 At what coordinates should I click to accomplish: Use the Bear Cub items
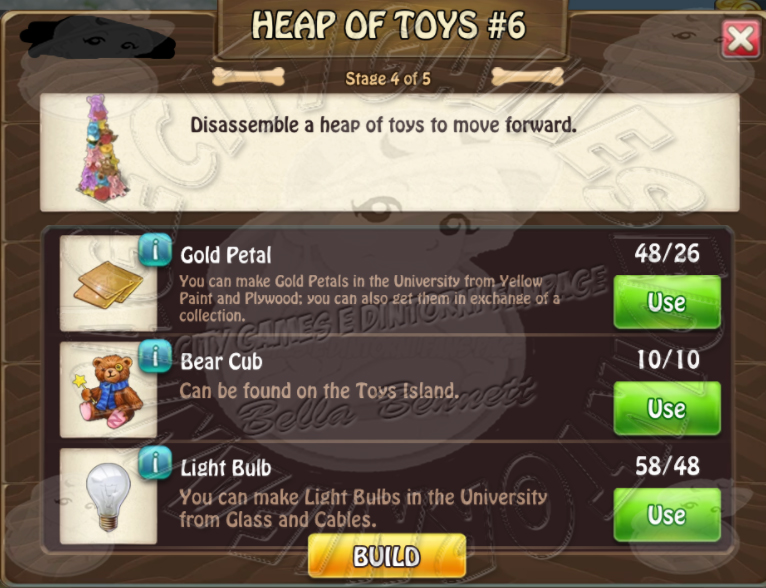[x=667, y=408]
